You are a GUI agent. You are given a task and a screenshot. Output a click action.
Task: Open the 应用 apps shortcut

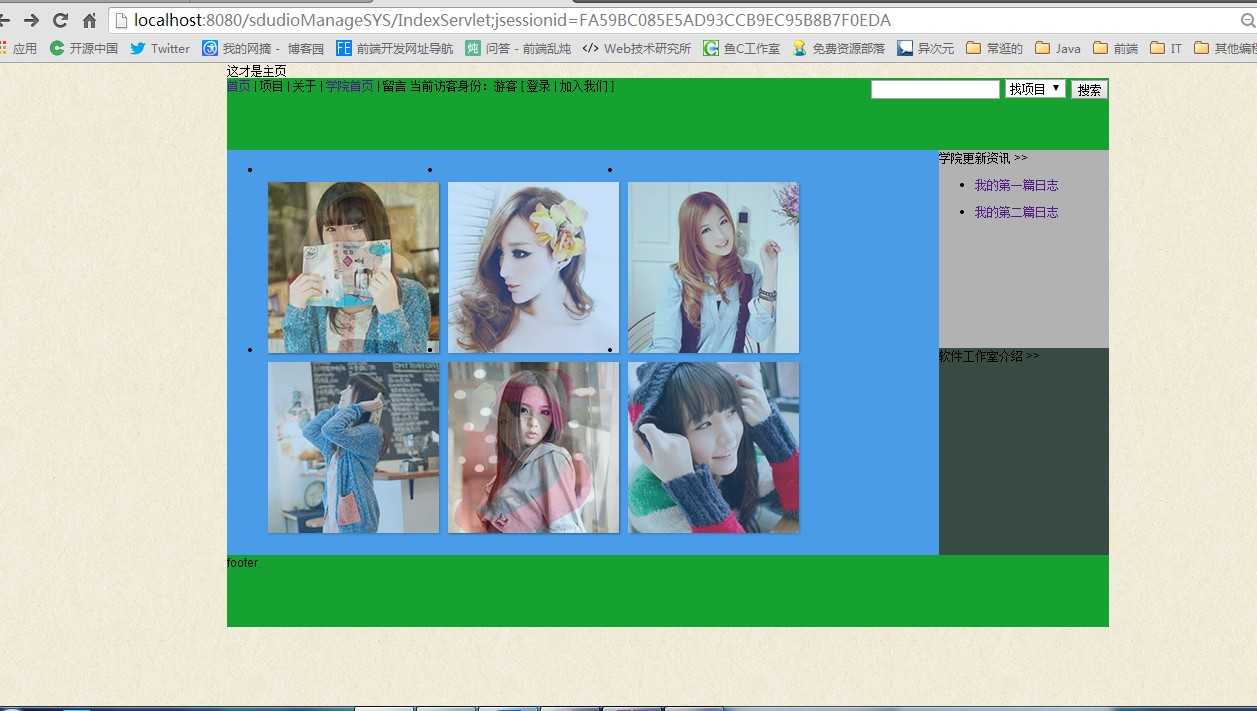(18, 48)
